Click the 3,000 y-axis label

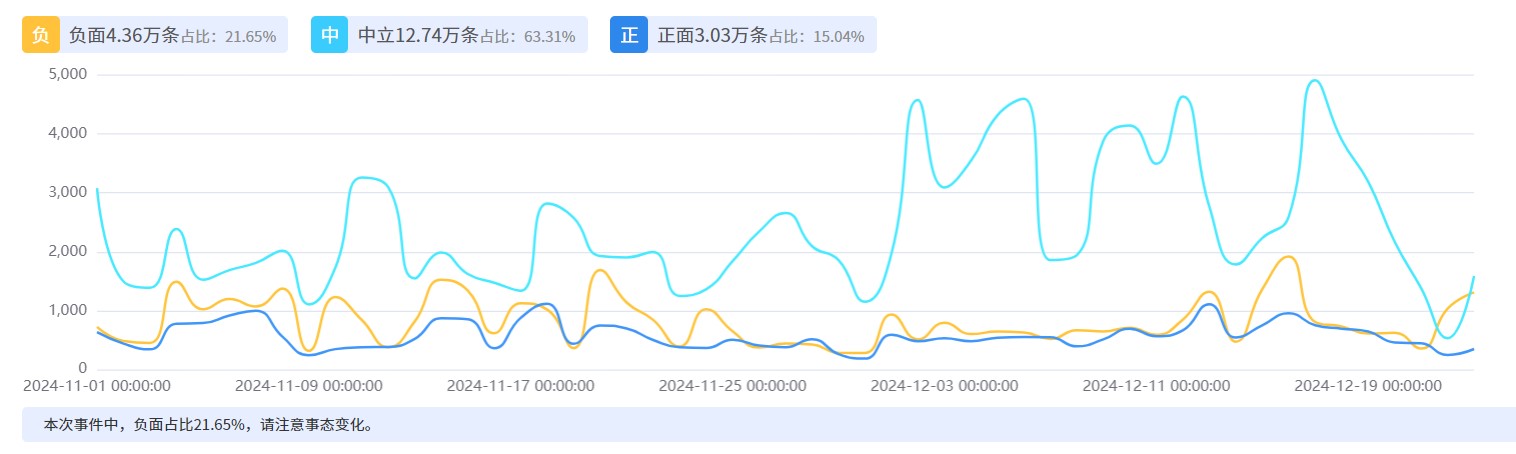point(68,192)
